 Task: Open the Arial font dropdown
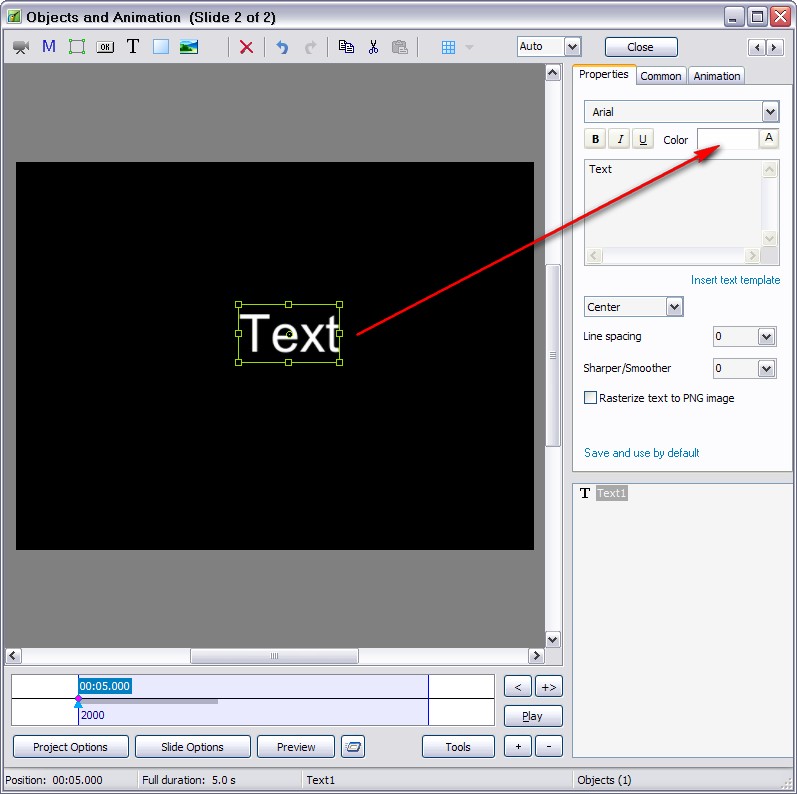coord(769,112)
